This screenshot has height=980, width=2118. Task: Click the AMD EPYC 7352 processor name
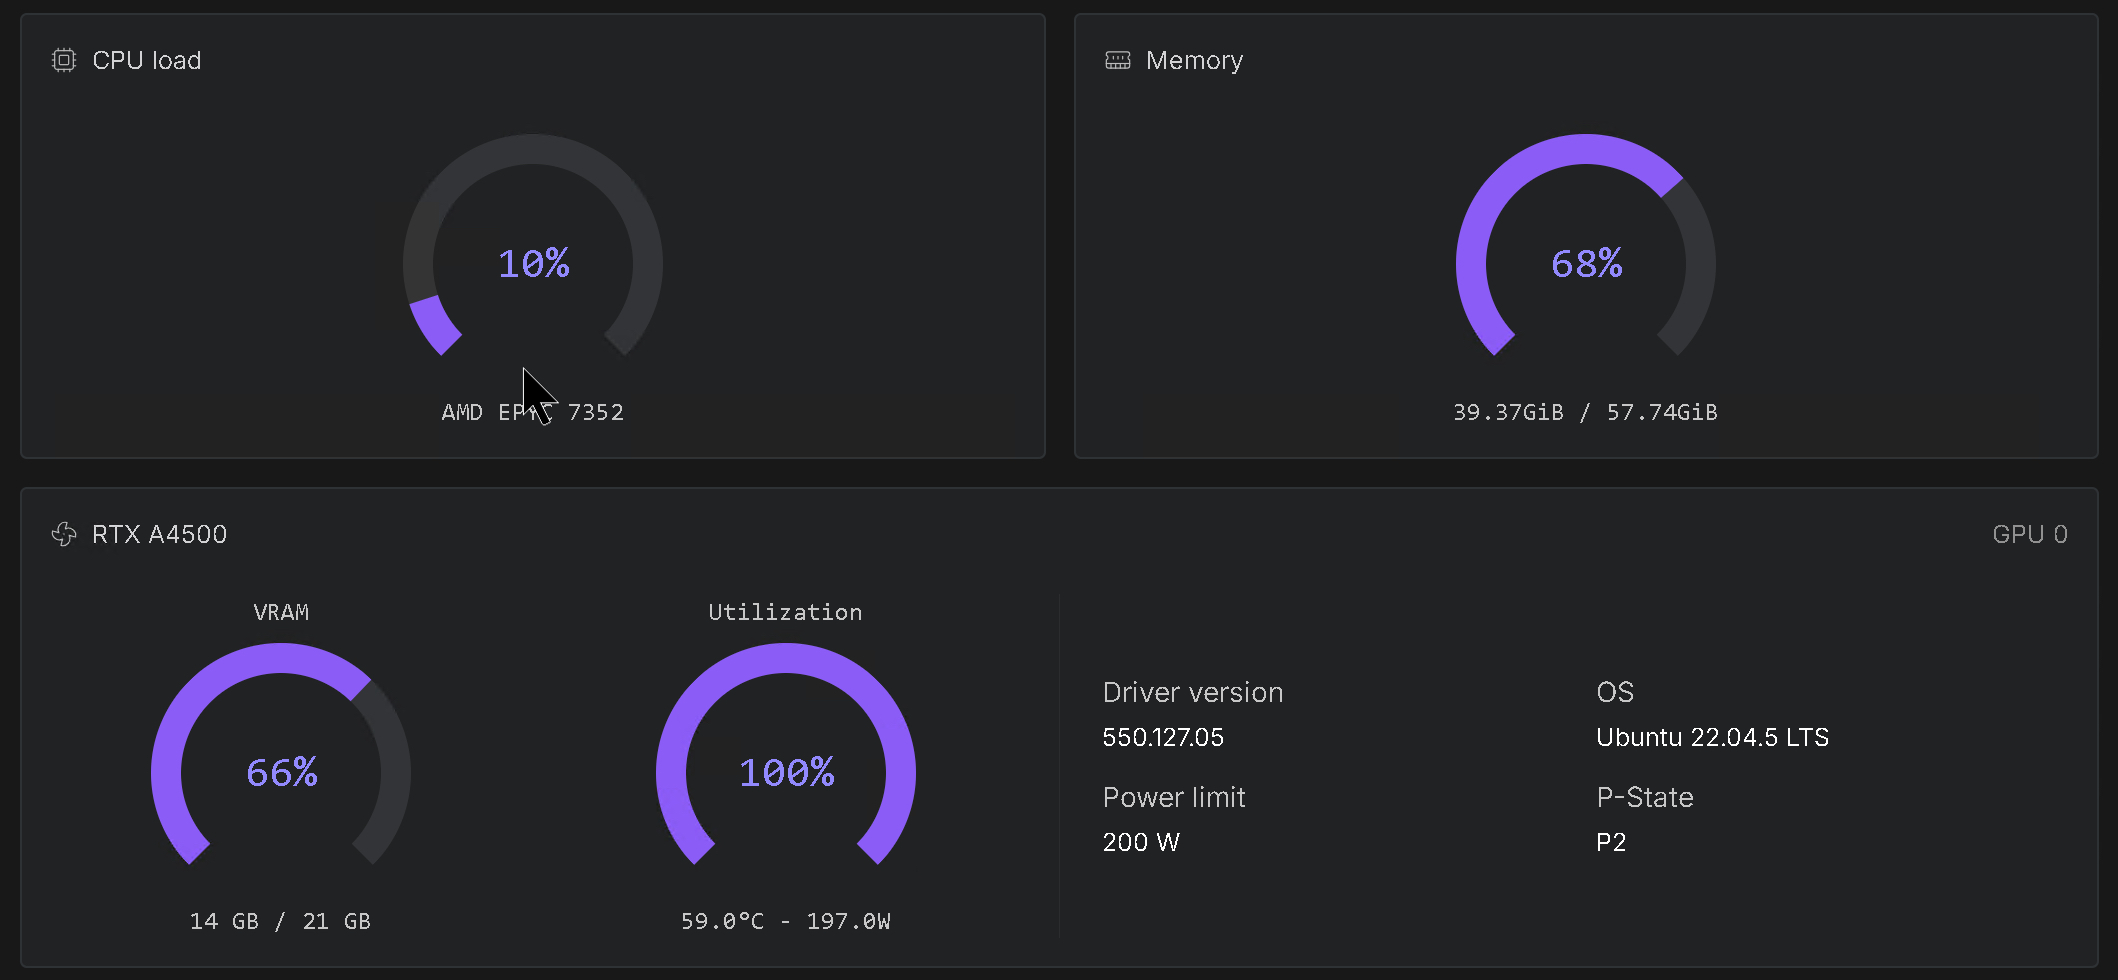pyautogui.click(x=532, y=411)
